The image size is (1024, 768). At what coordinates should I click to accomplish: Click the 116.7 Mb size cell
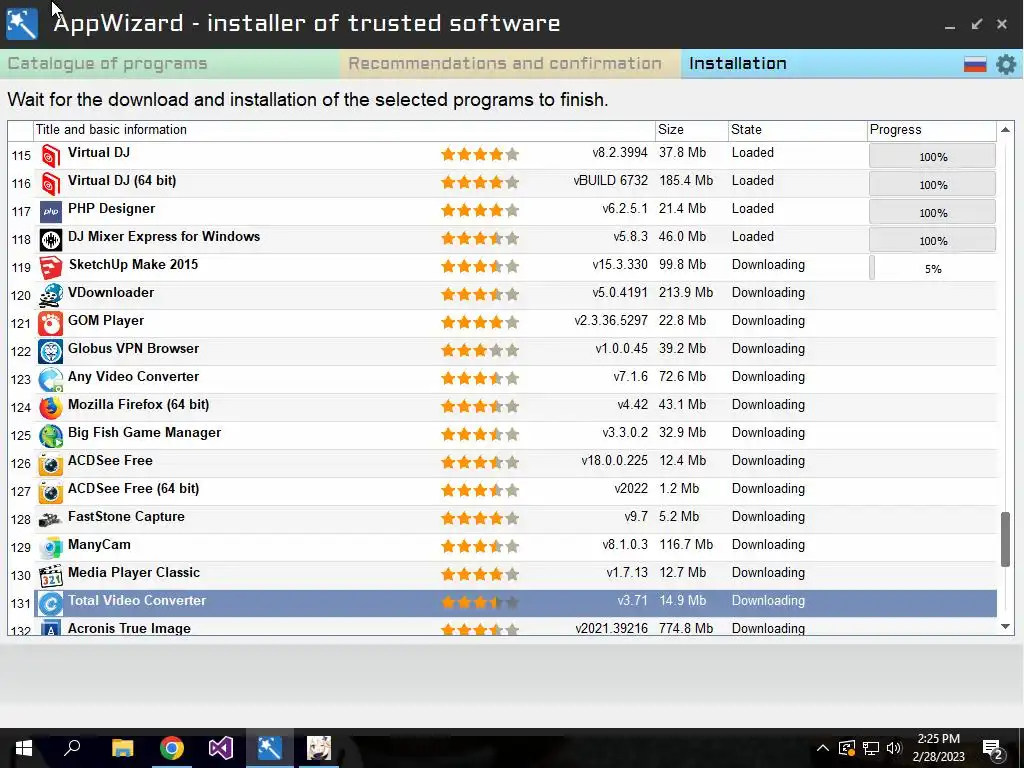click(x=686, y=545)
